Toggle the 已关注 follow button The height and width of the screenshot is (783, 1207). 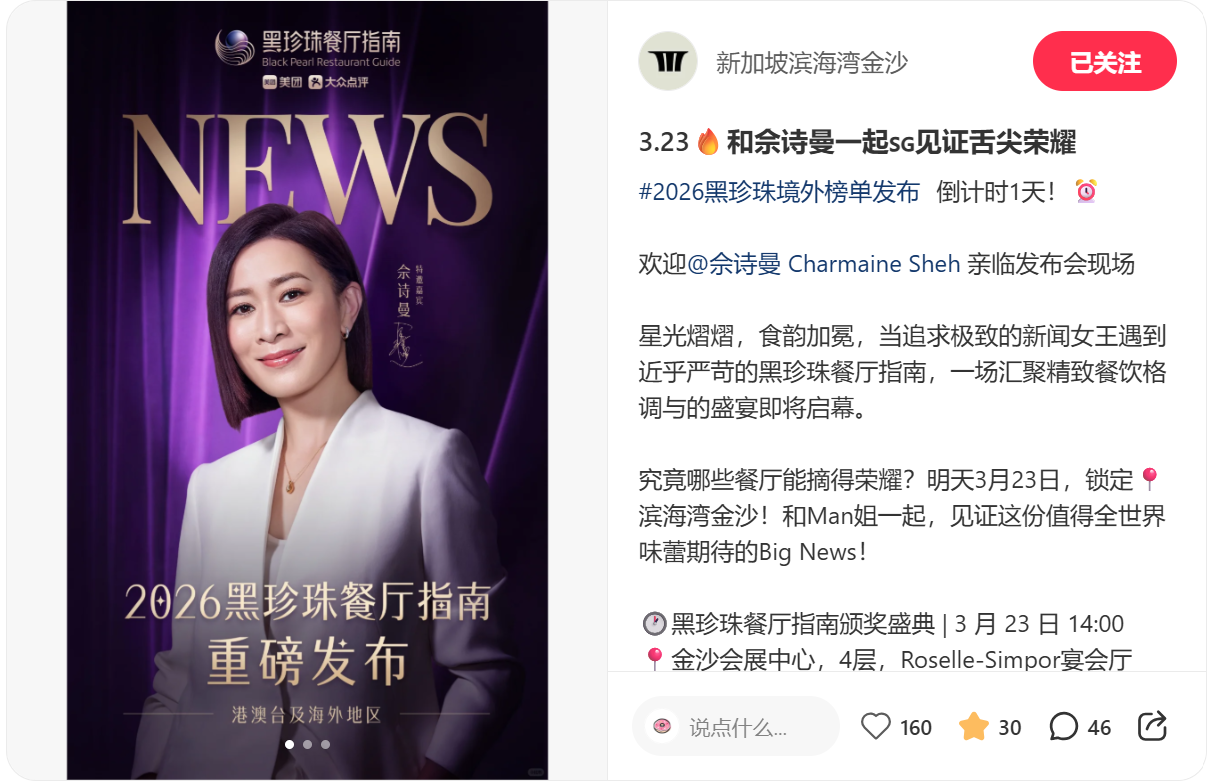1105,62
